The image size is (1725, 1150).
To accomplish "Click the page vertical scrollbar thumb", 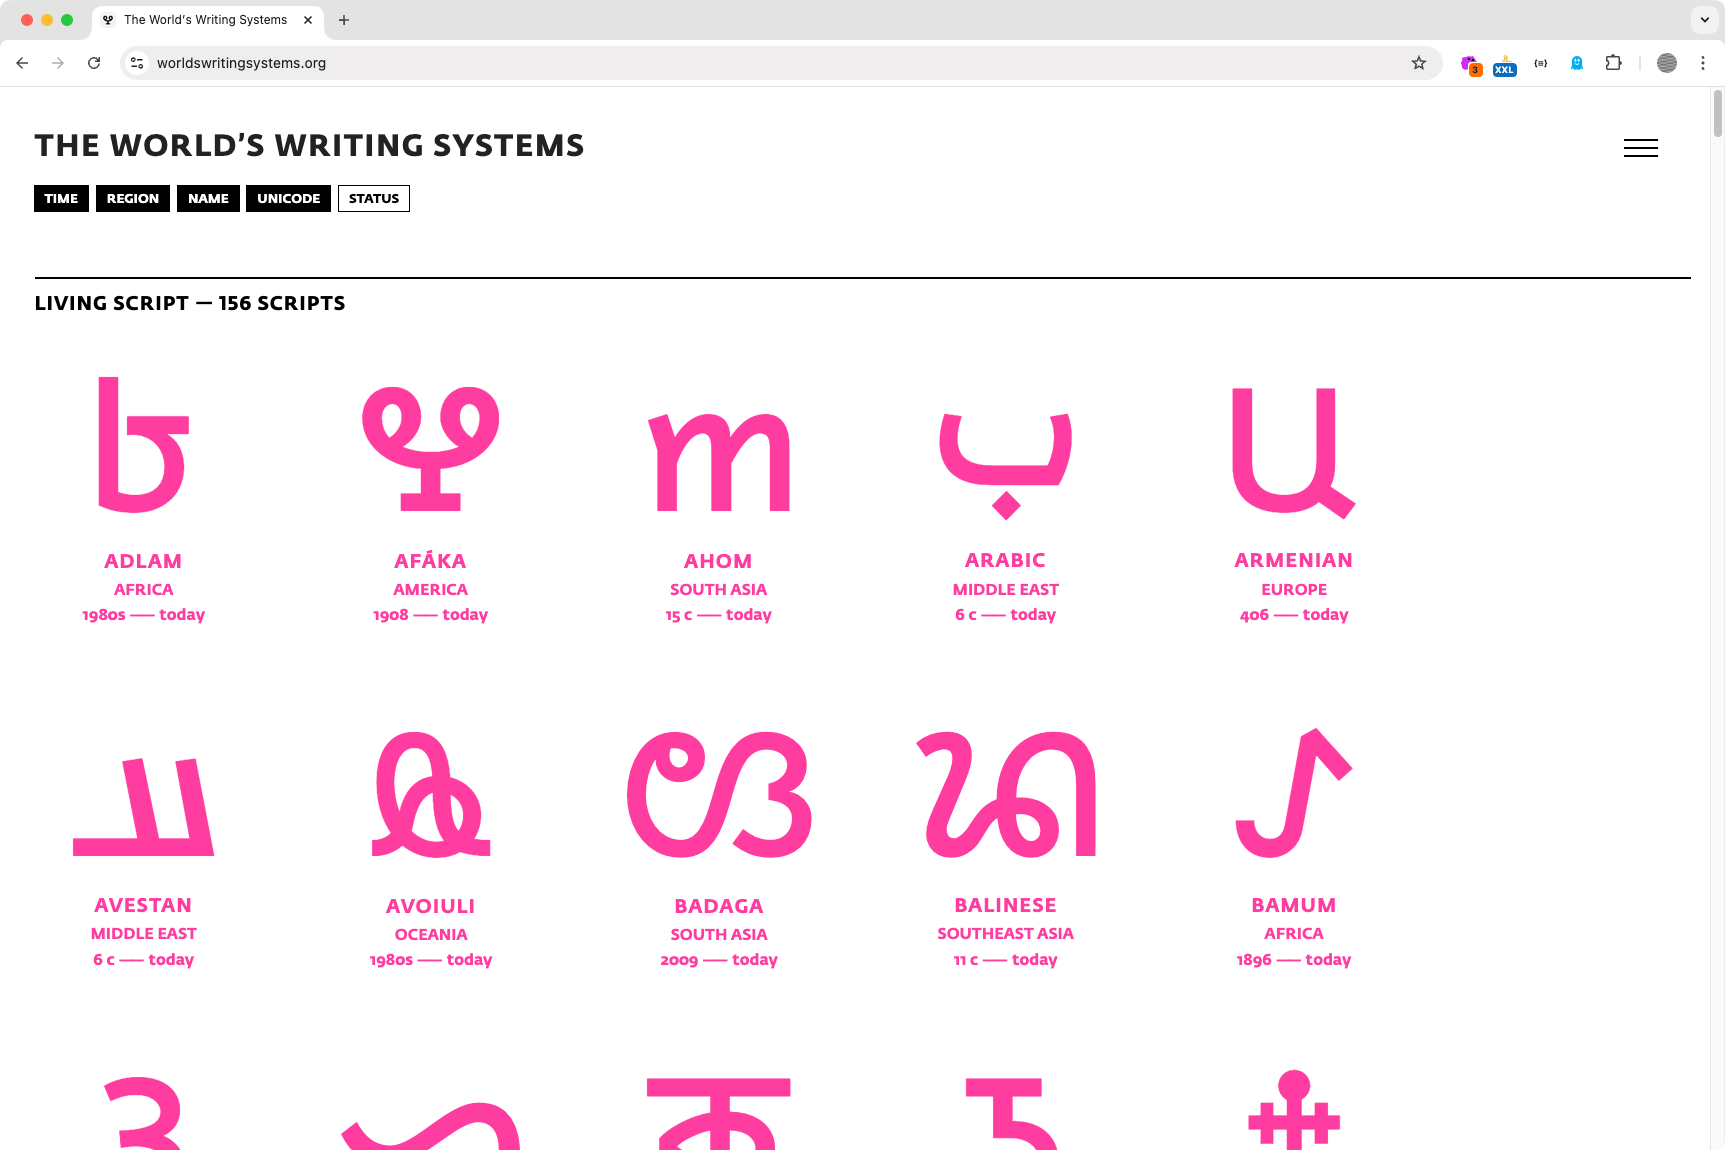I will point(1718,113).
